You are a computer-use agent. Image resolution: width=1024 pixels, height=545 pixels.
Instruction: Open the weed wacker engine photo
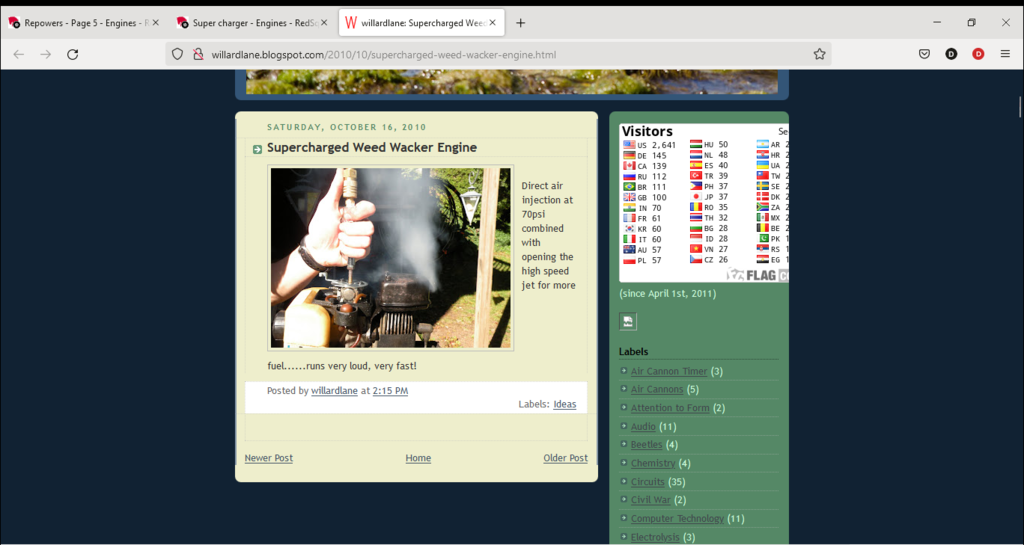[x=391, y=258]
